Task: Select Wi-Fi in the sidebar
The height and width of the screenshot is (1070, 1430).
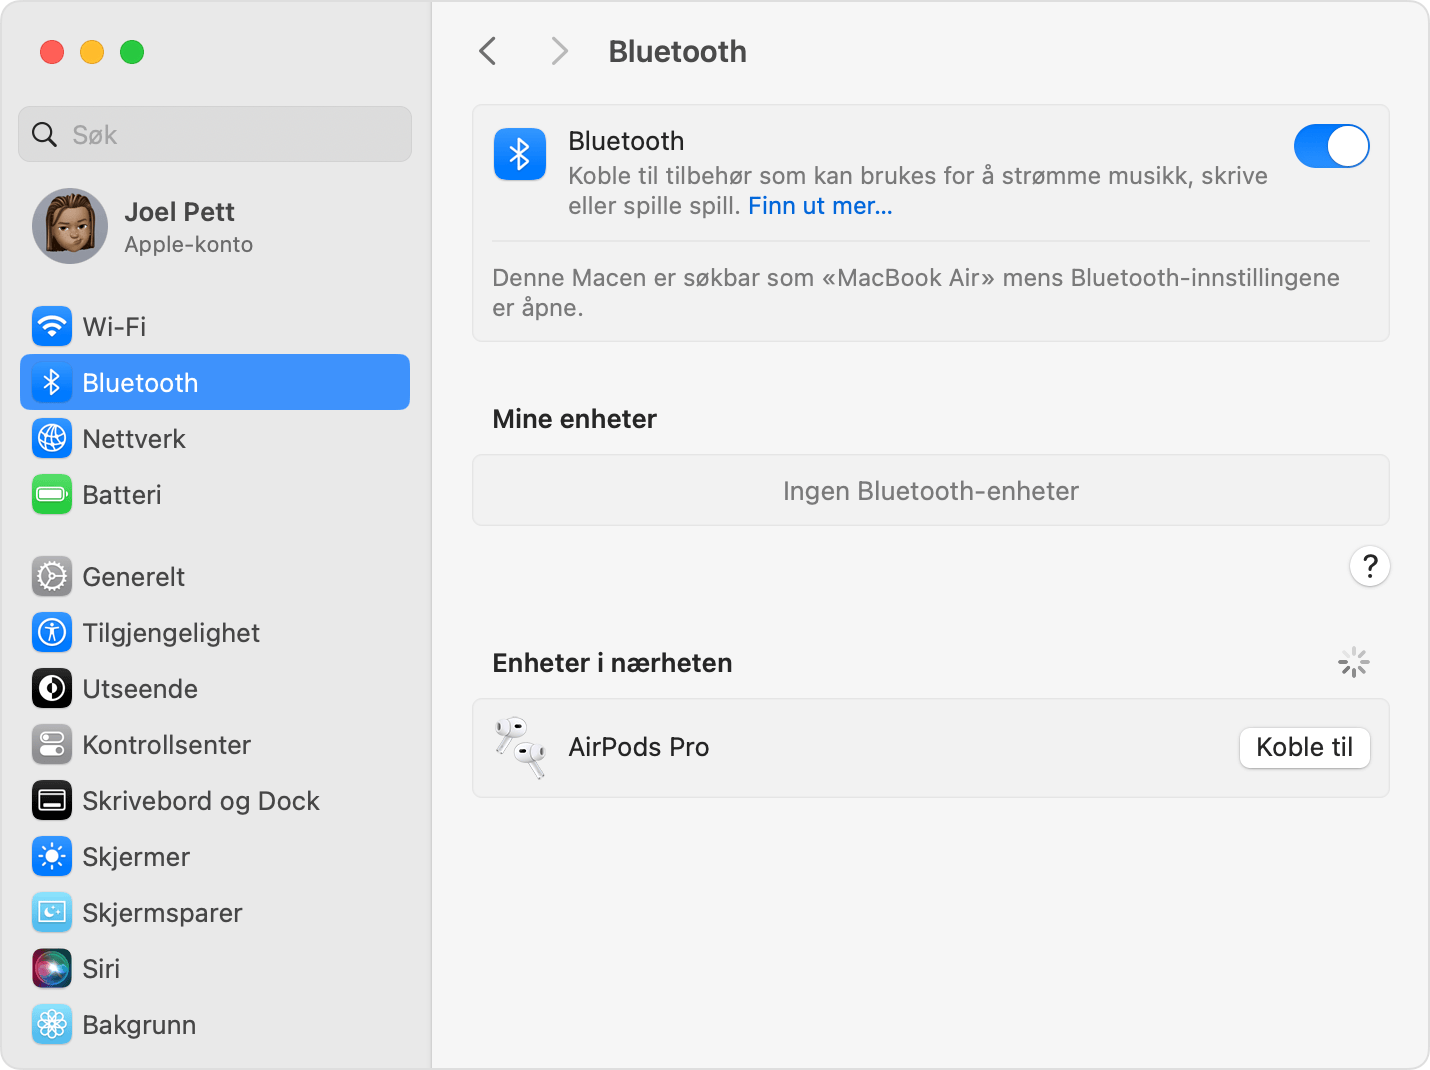Action: pos(215,326)
